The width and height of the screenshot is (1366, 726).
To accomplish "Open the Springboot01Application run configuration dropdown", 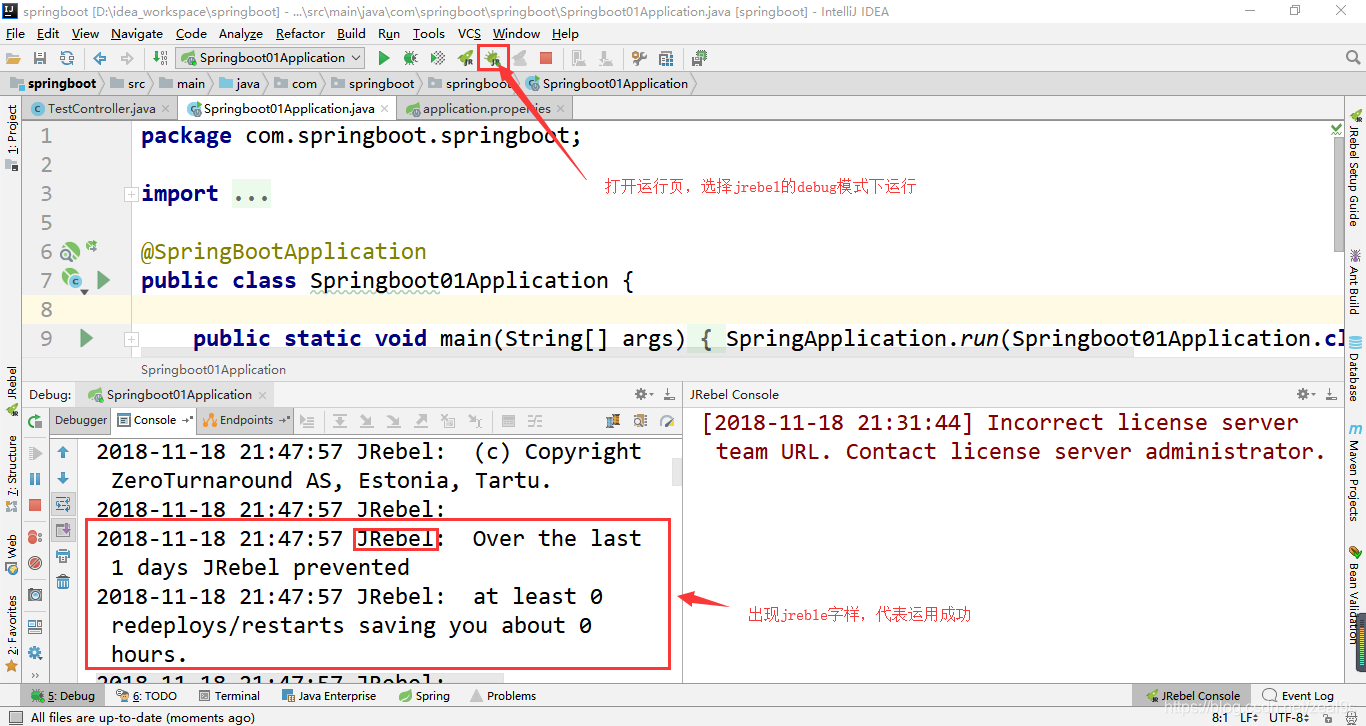I will coord(270,59).
